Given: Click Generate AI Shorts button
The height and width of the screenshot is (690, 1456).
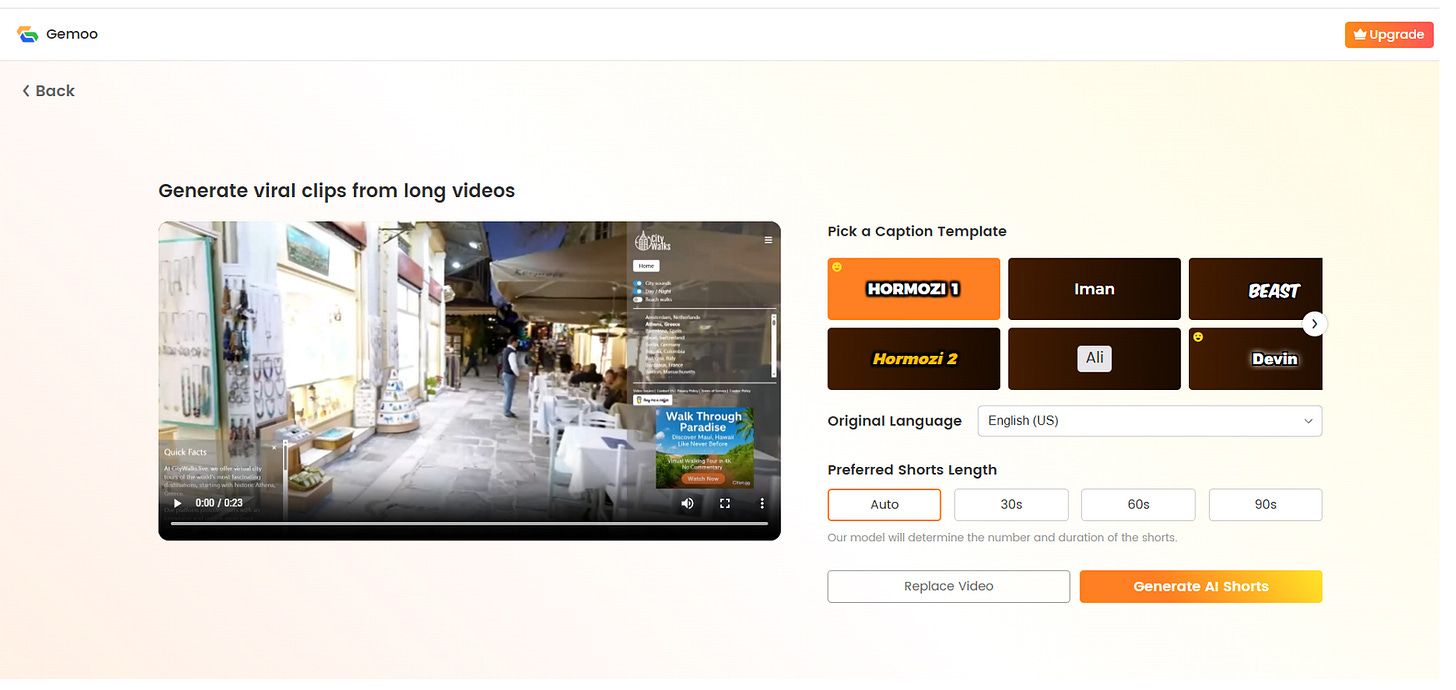Looking at the screenshot, I should pyautogui.click(x=1201, y=587).
